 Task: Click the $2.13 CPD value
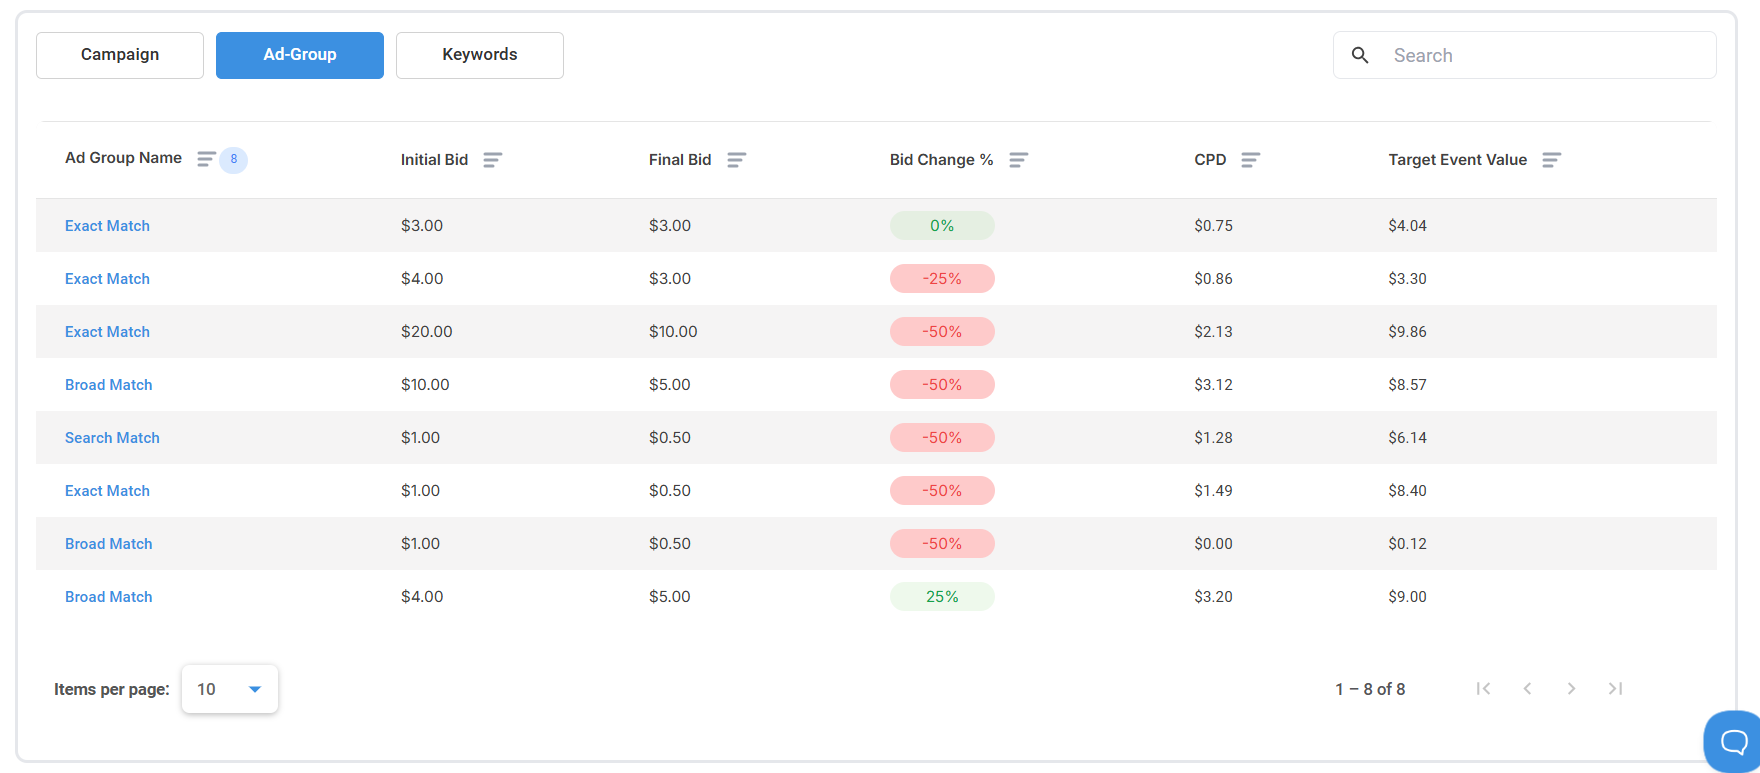pos(1213,332)
